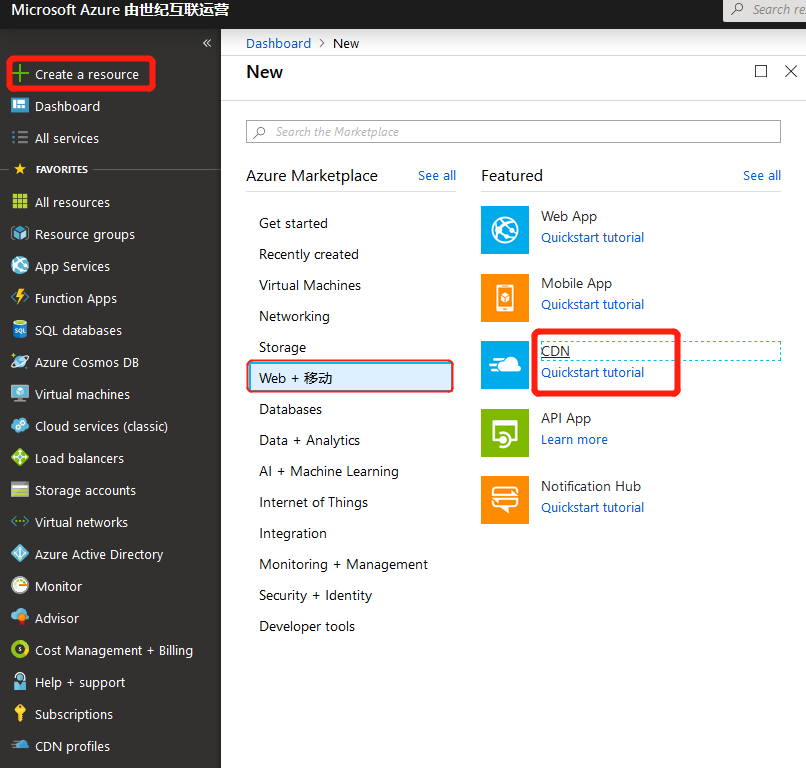
Task: Expand Featured list with See all
Action: pyautogui.click(x=761, y=175)
